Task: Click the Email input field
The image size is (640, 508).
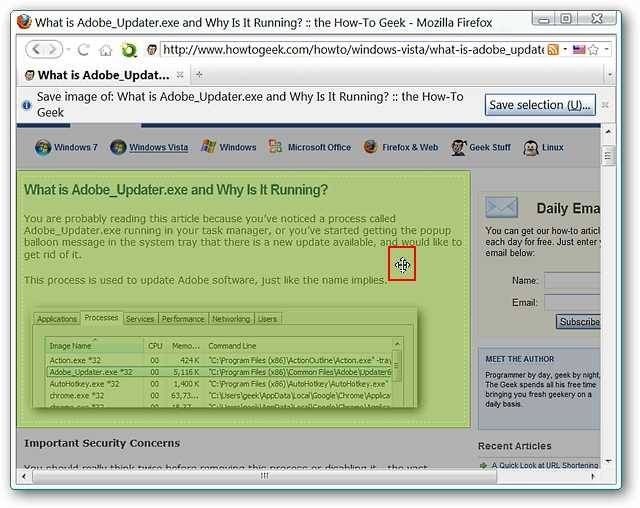Action: (572, 303)
